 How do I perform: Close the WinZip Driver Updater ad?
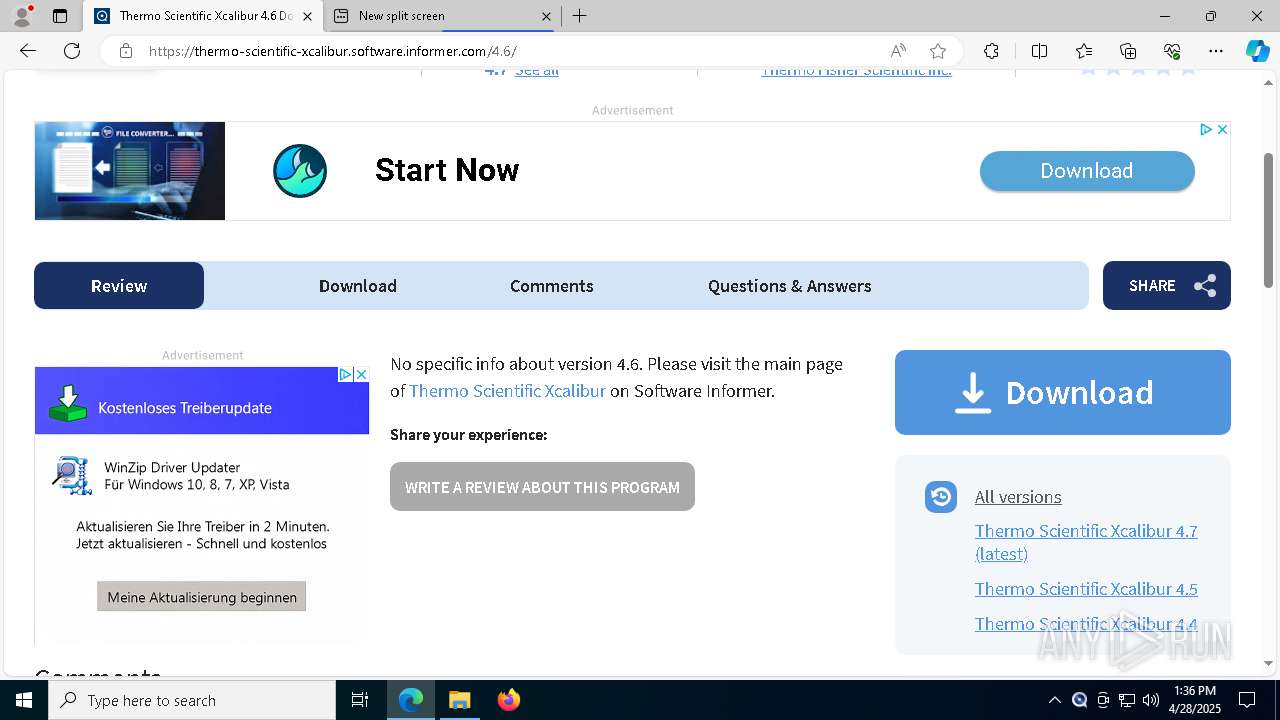[362, 374]
